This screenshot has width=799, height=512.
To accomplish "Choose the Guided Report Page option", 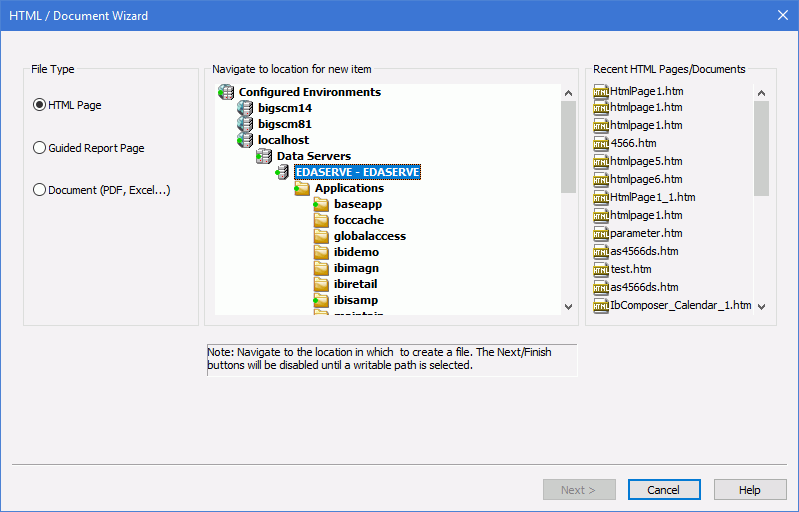I will tap(40, 148).
